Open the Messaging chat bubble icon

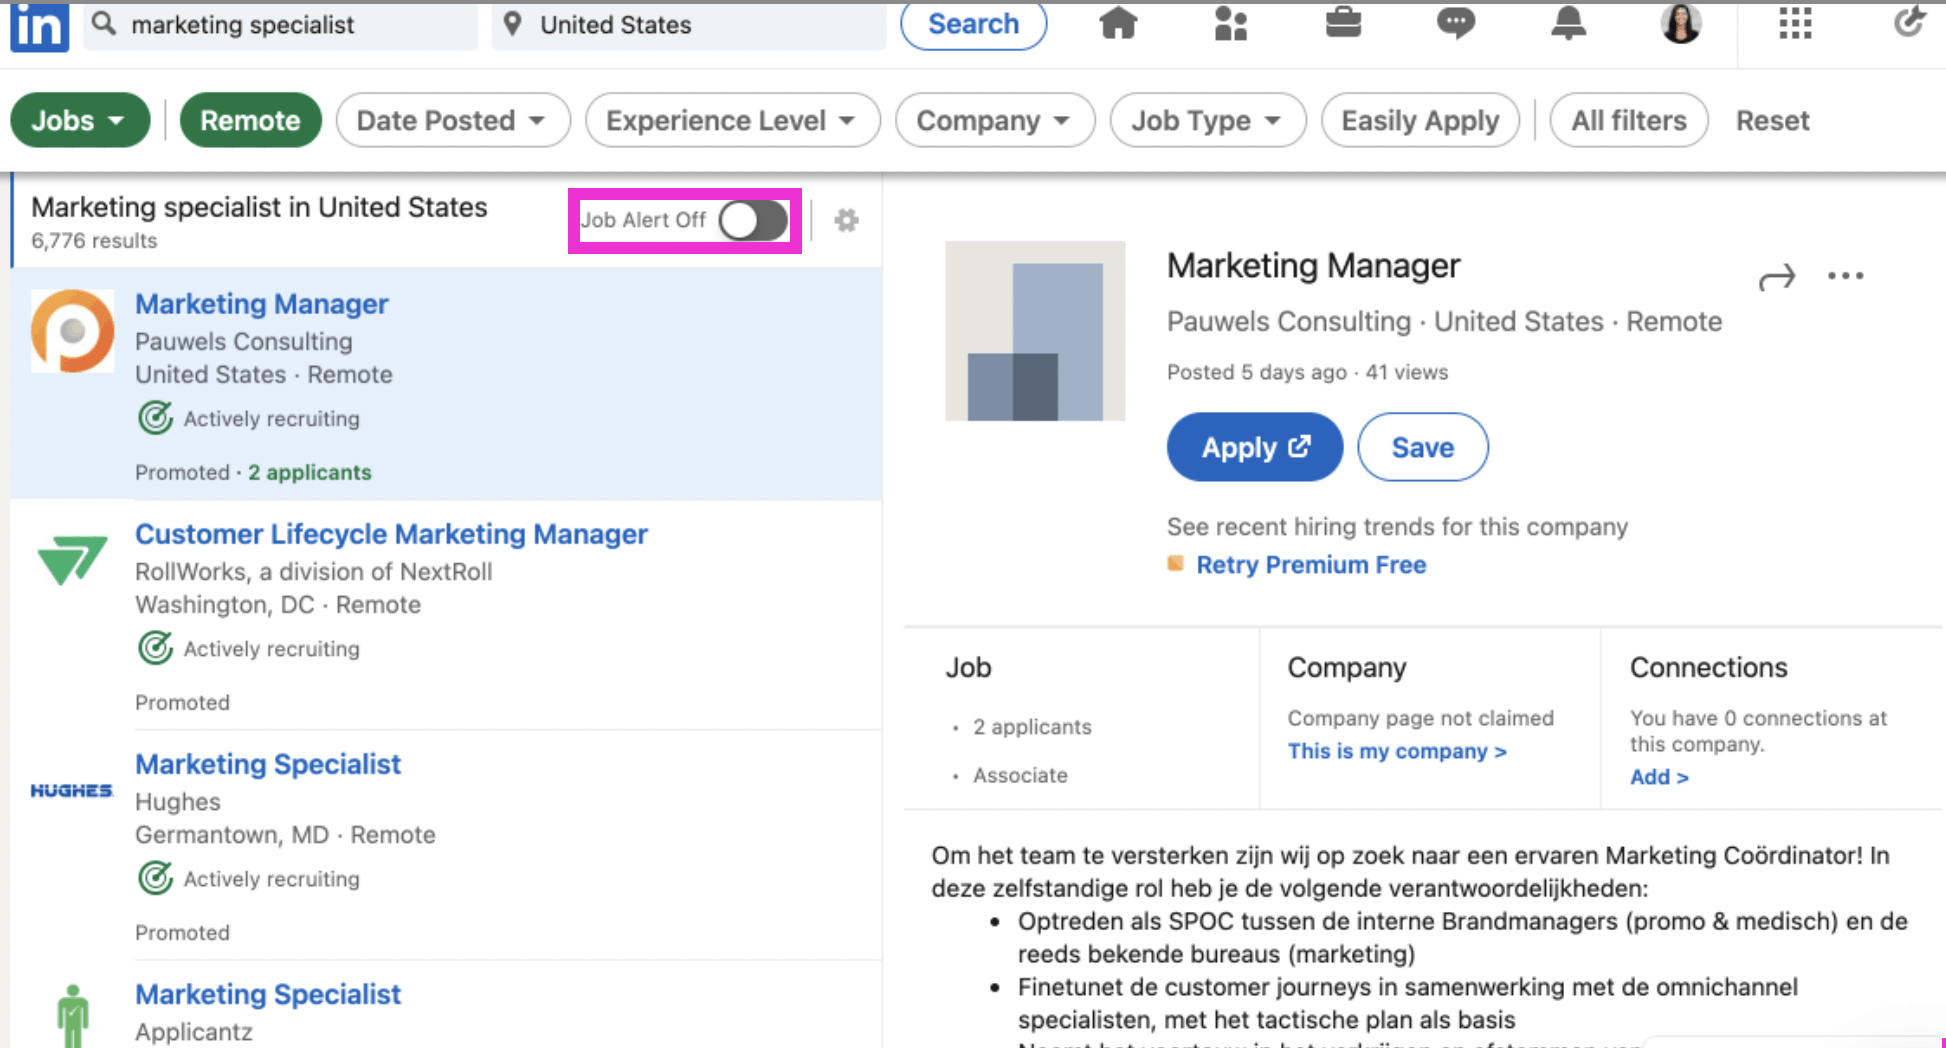pos(1456,23)
